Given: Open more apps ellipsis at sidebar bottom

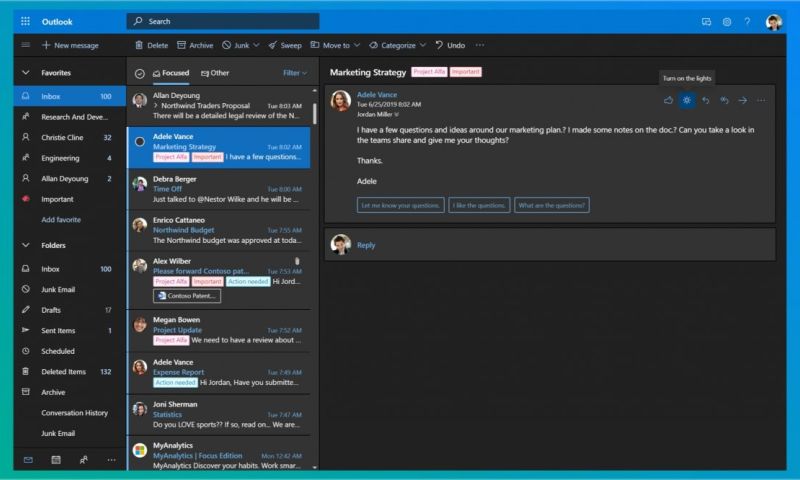Looking at the screenshot, I should (111, 460).
